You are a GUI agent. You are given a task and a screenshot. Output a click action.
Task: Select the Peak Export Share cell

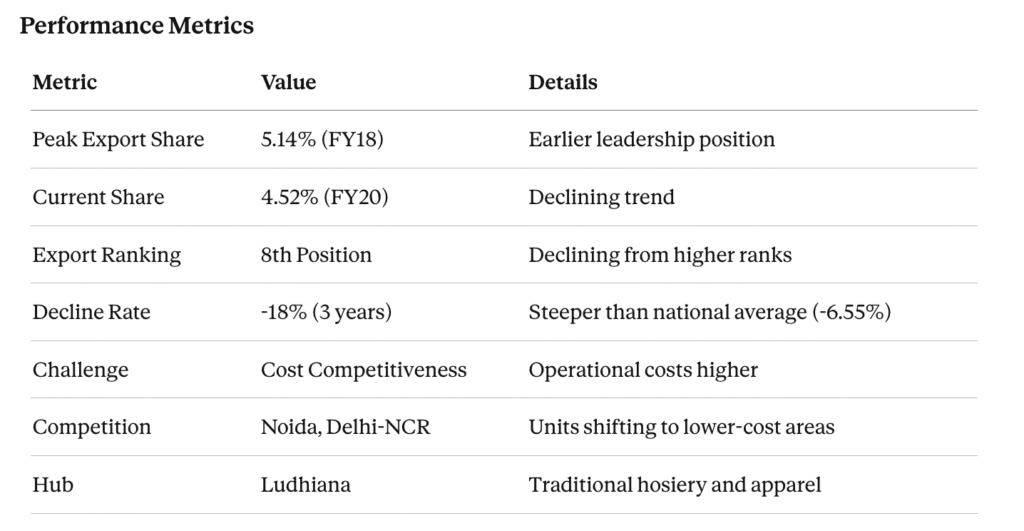[118, 139]
